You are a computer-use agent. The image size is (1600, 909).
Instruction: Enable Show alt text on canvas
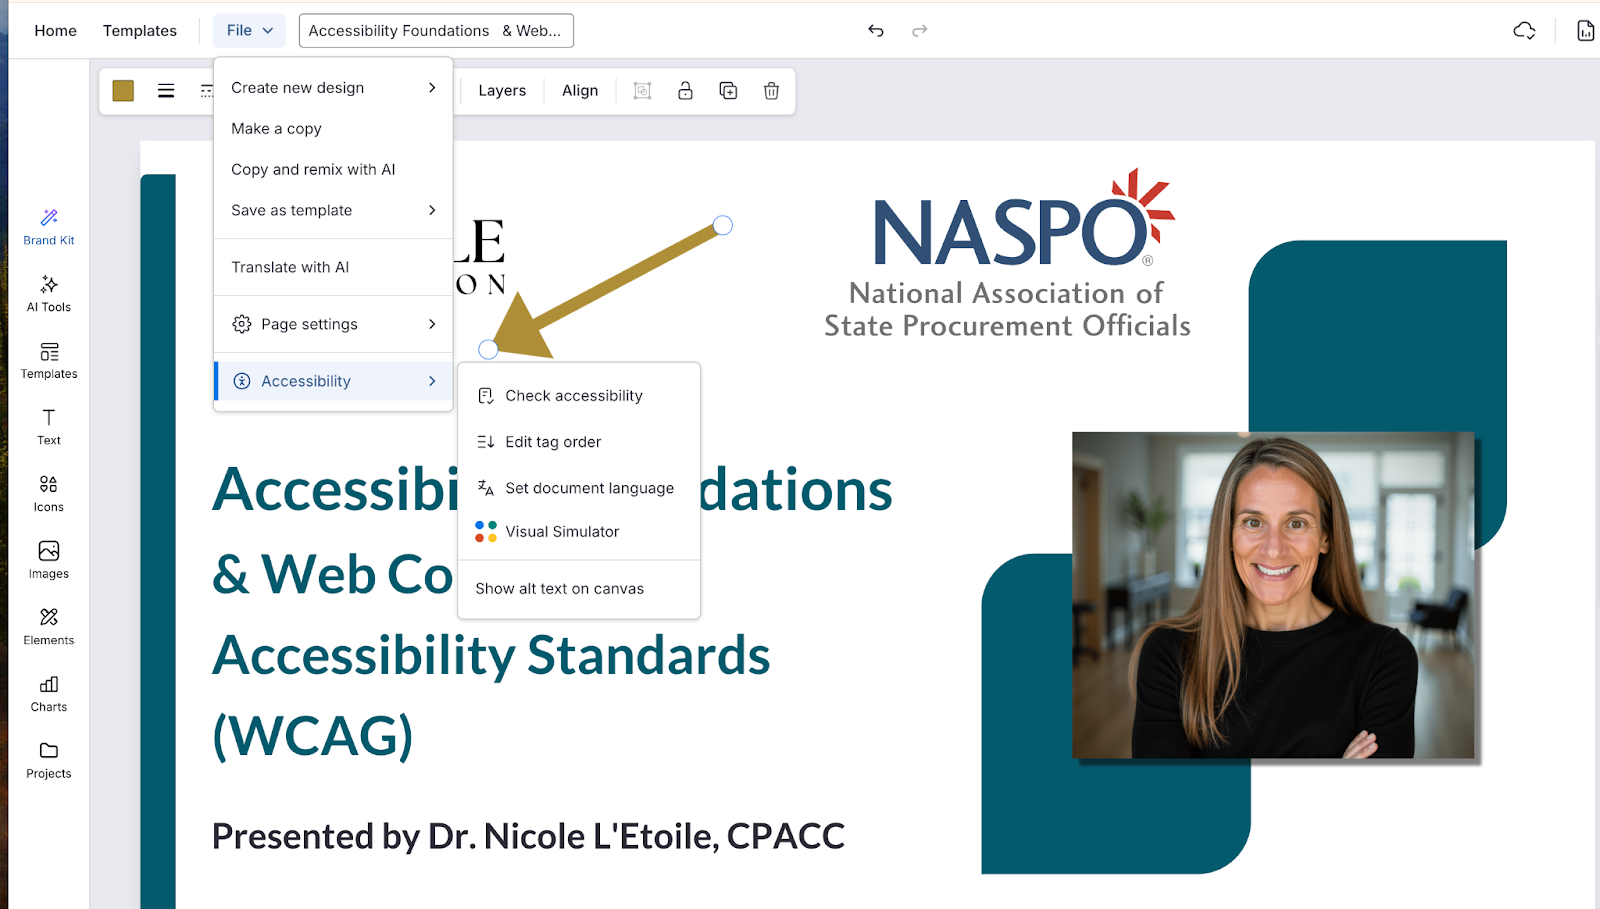(558, 588)
